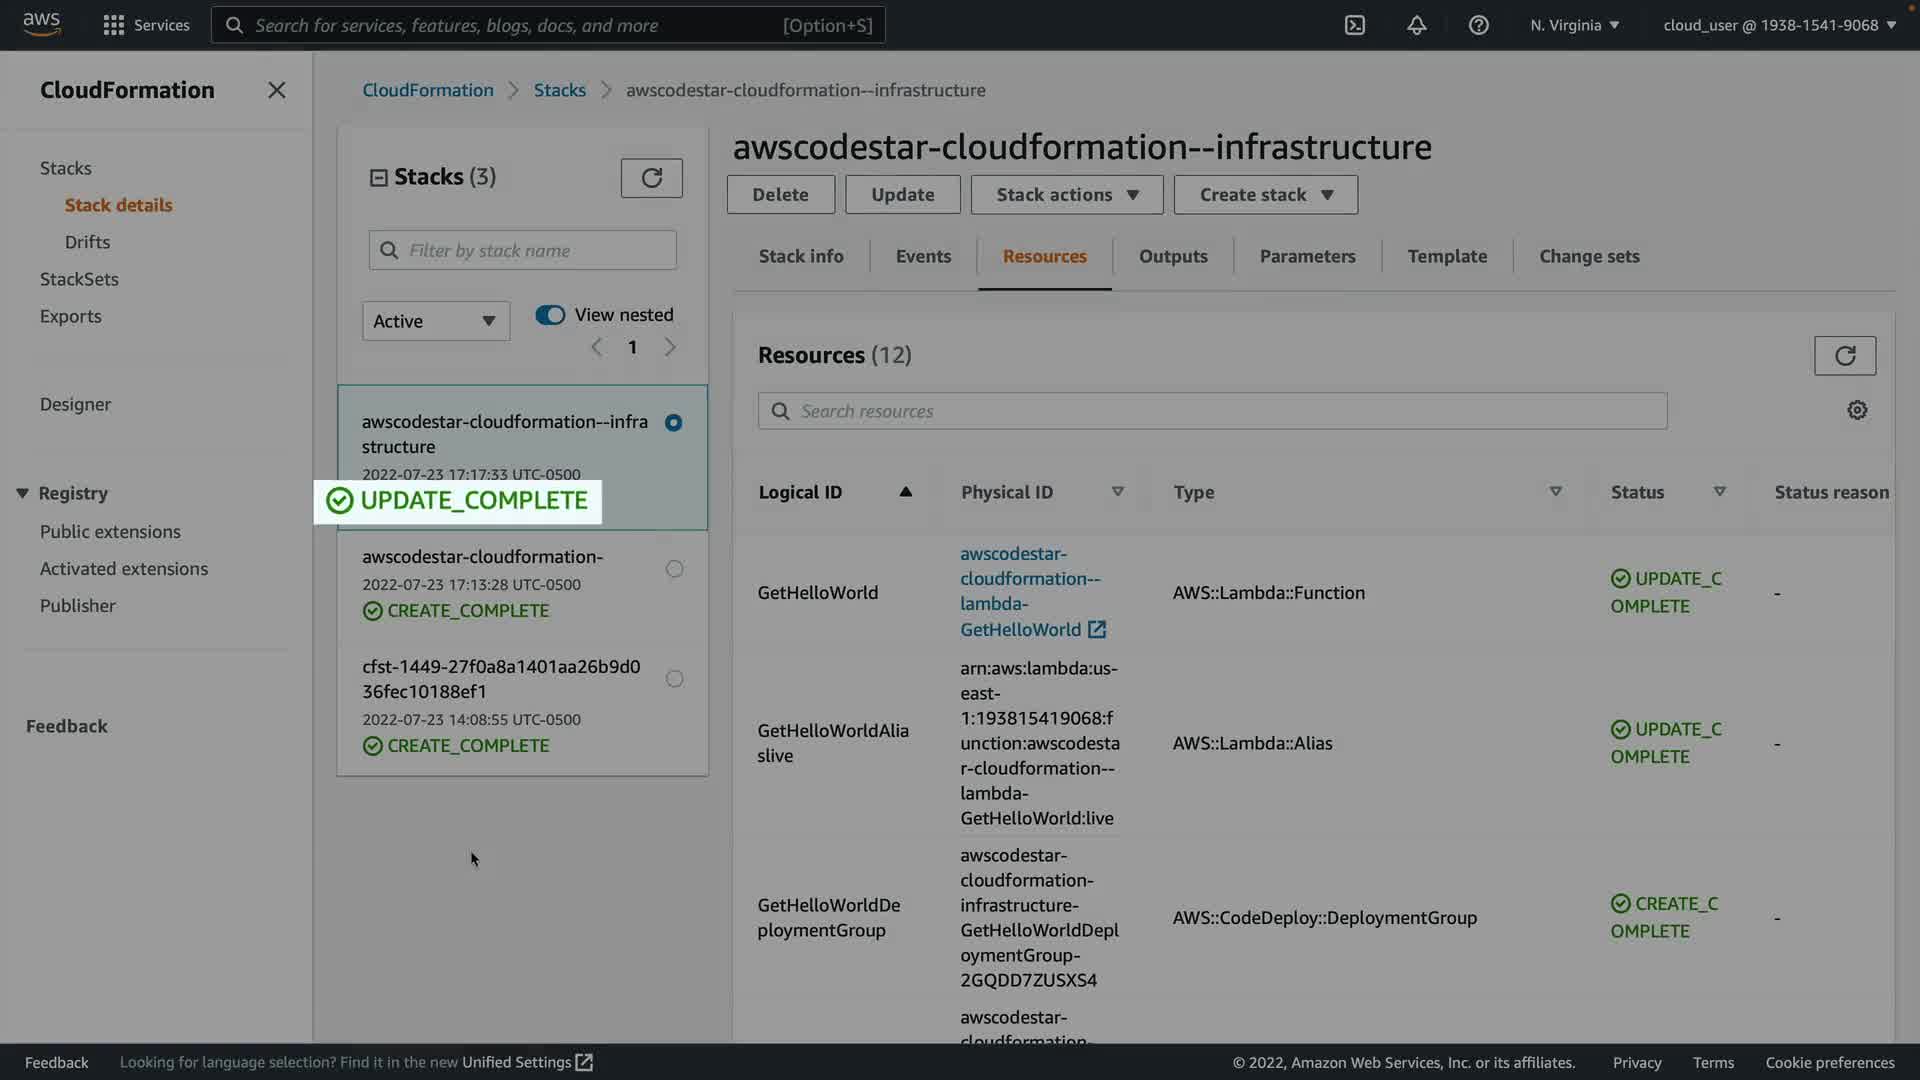Select the cfst-1449 stack radio button

tap(674, 679)
